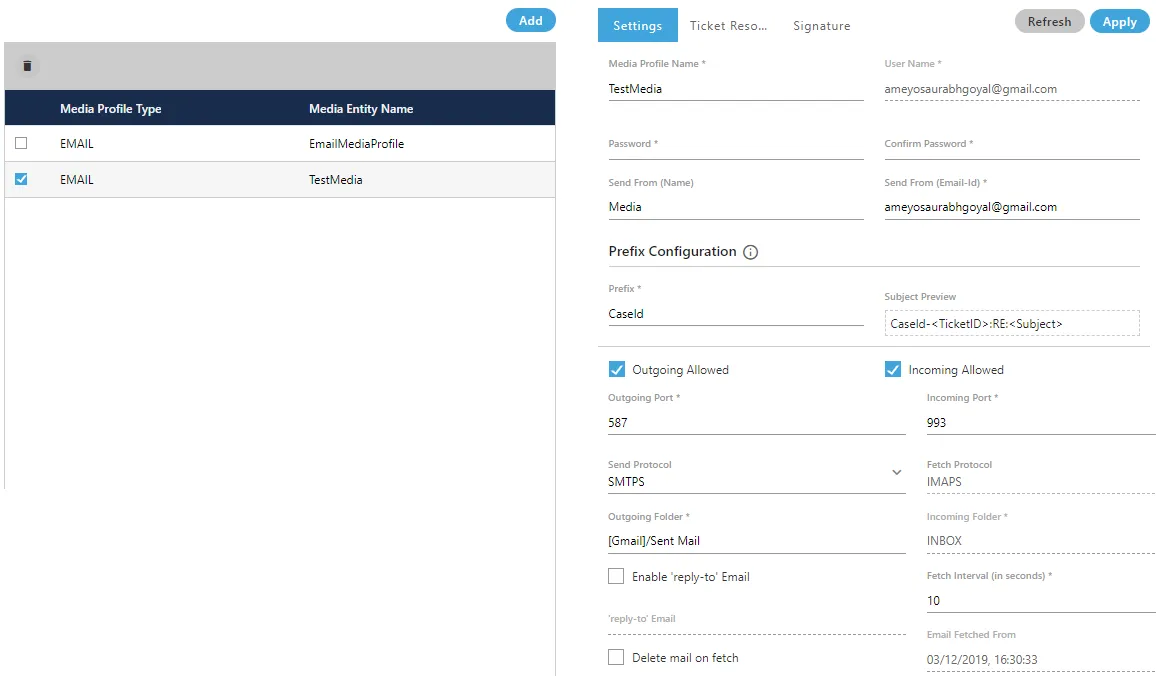
Task: Open the Ticket Reso... tab
Action: tap(728, 26)
